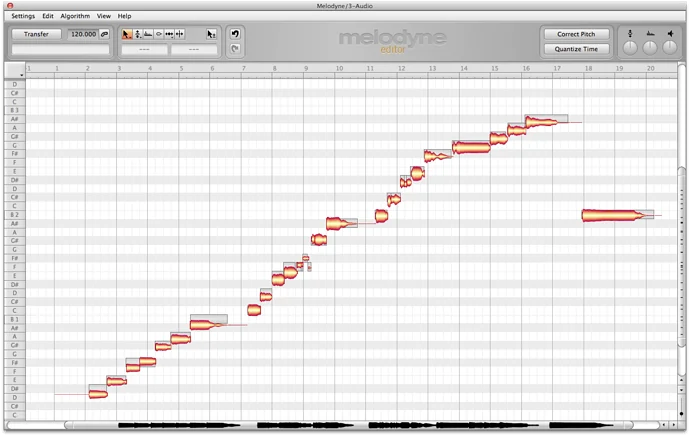Click the first dashed value field under tools
Screen dimensions: 690x436
pos(144,49)
